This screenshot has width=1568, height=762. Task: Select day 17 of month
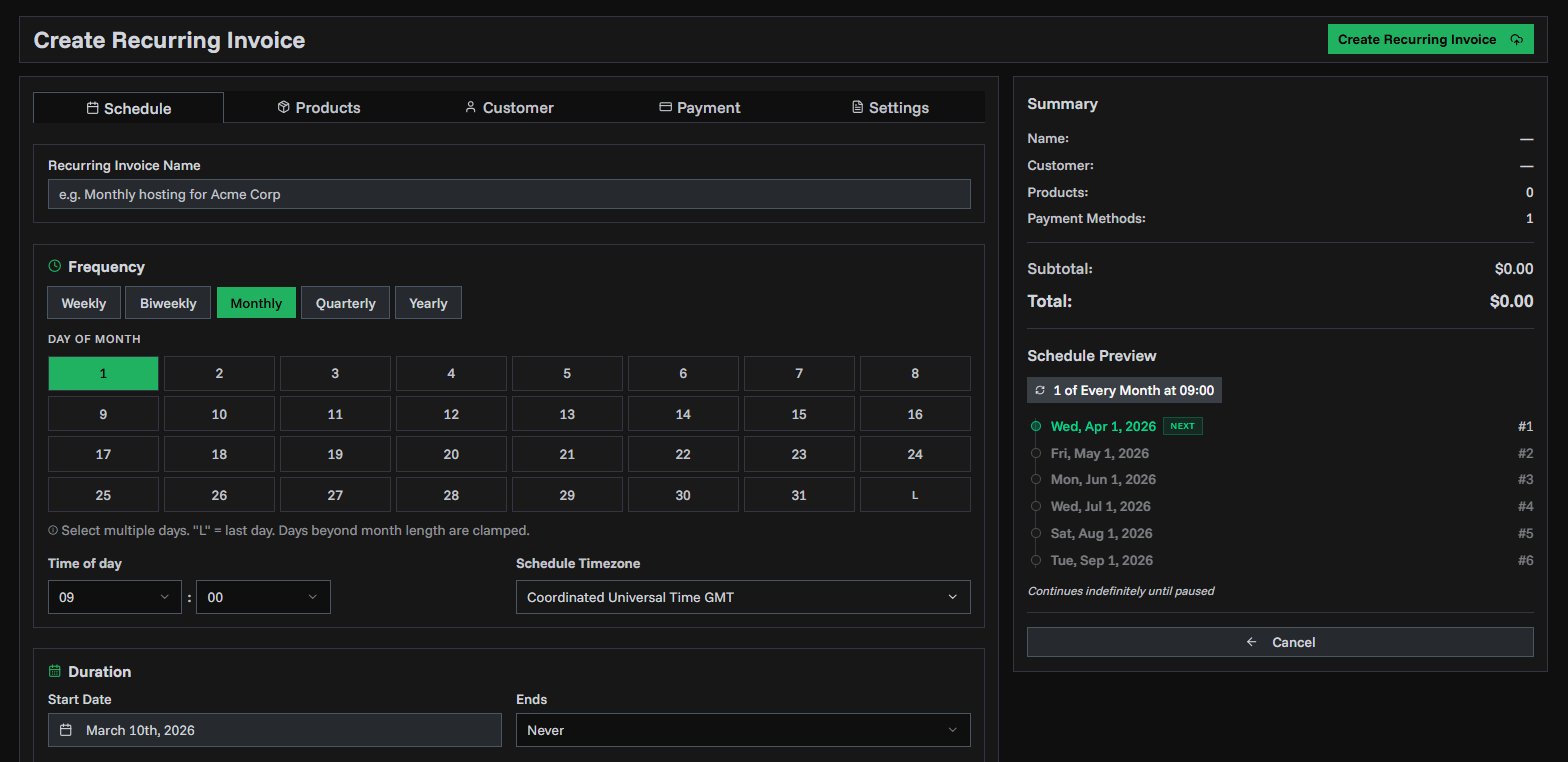click(x=103, y=454)
